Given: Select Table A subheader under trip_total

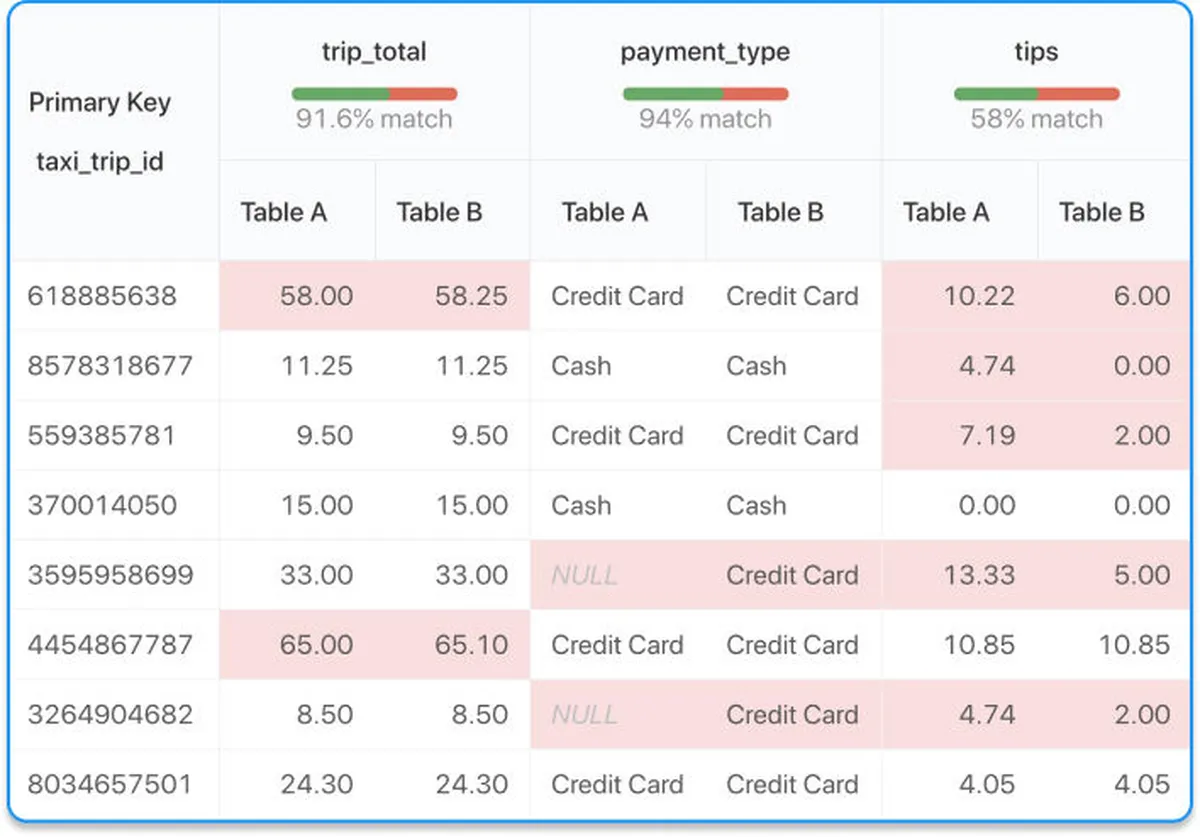Looking at the screenshot, I should (283, 212).
